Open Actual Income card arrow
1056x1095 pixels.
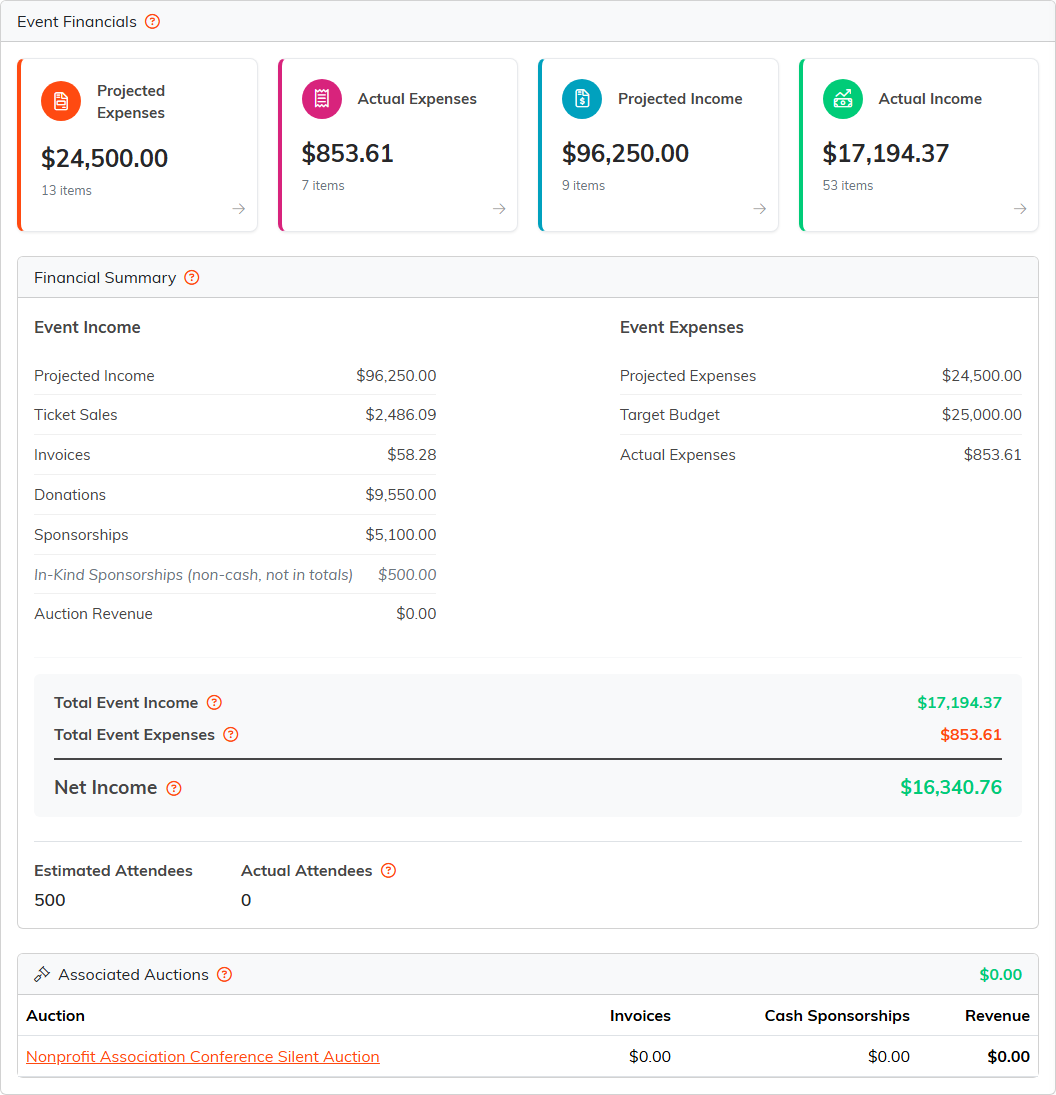1020,209
